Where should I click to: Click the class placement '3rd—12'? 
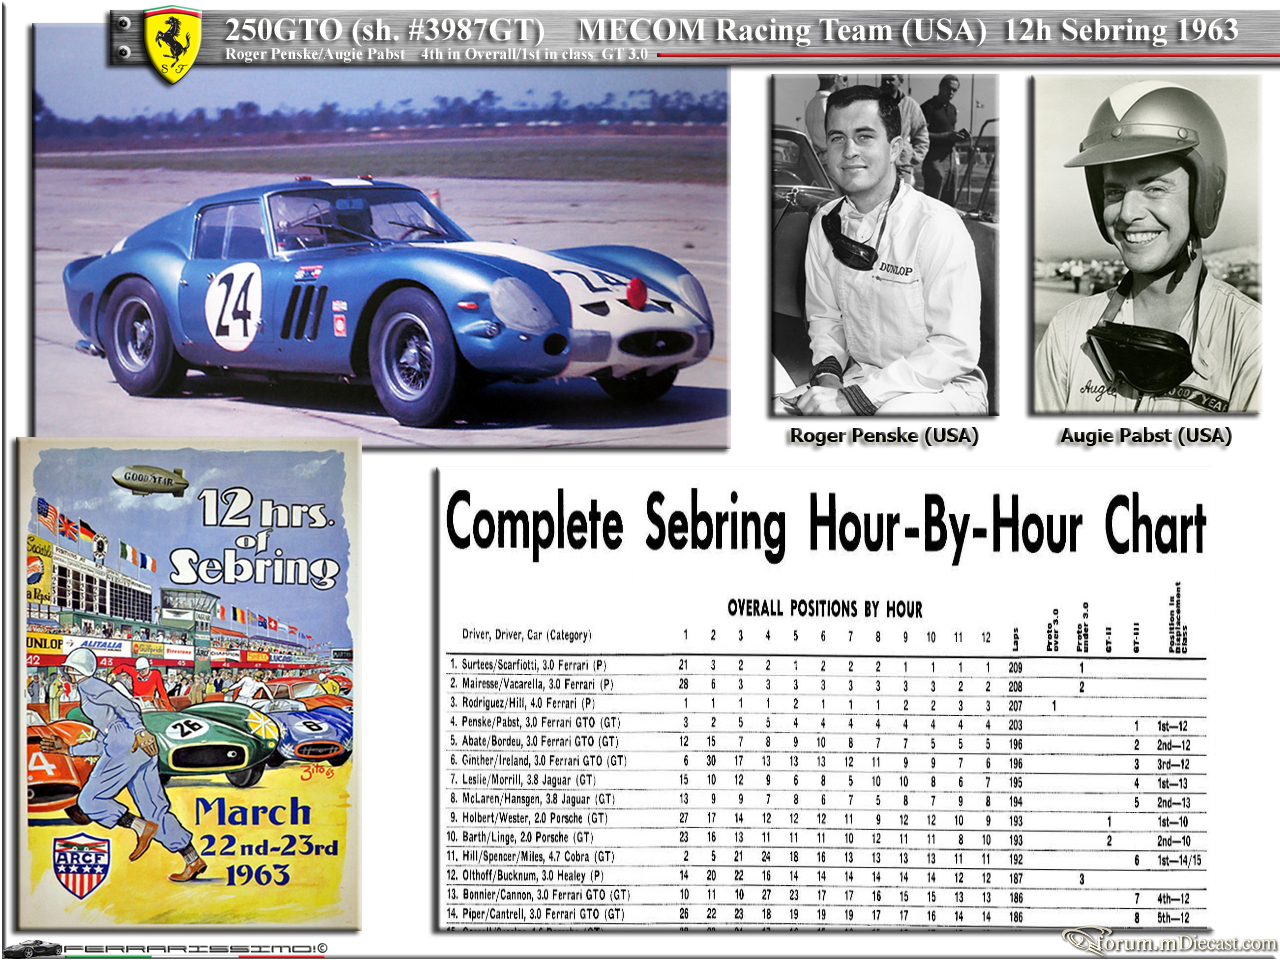click(1173, 764)
